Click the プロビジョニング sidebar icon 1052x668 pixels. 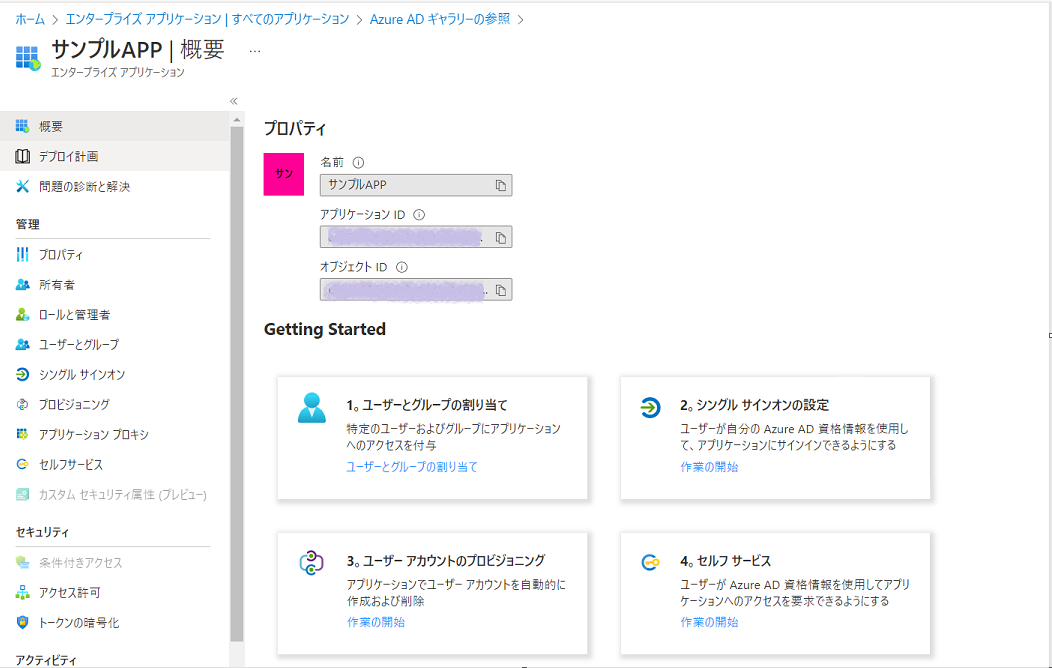22,404
